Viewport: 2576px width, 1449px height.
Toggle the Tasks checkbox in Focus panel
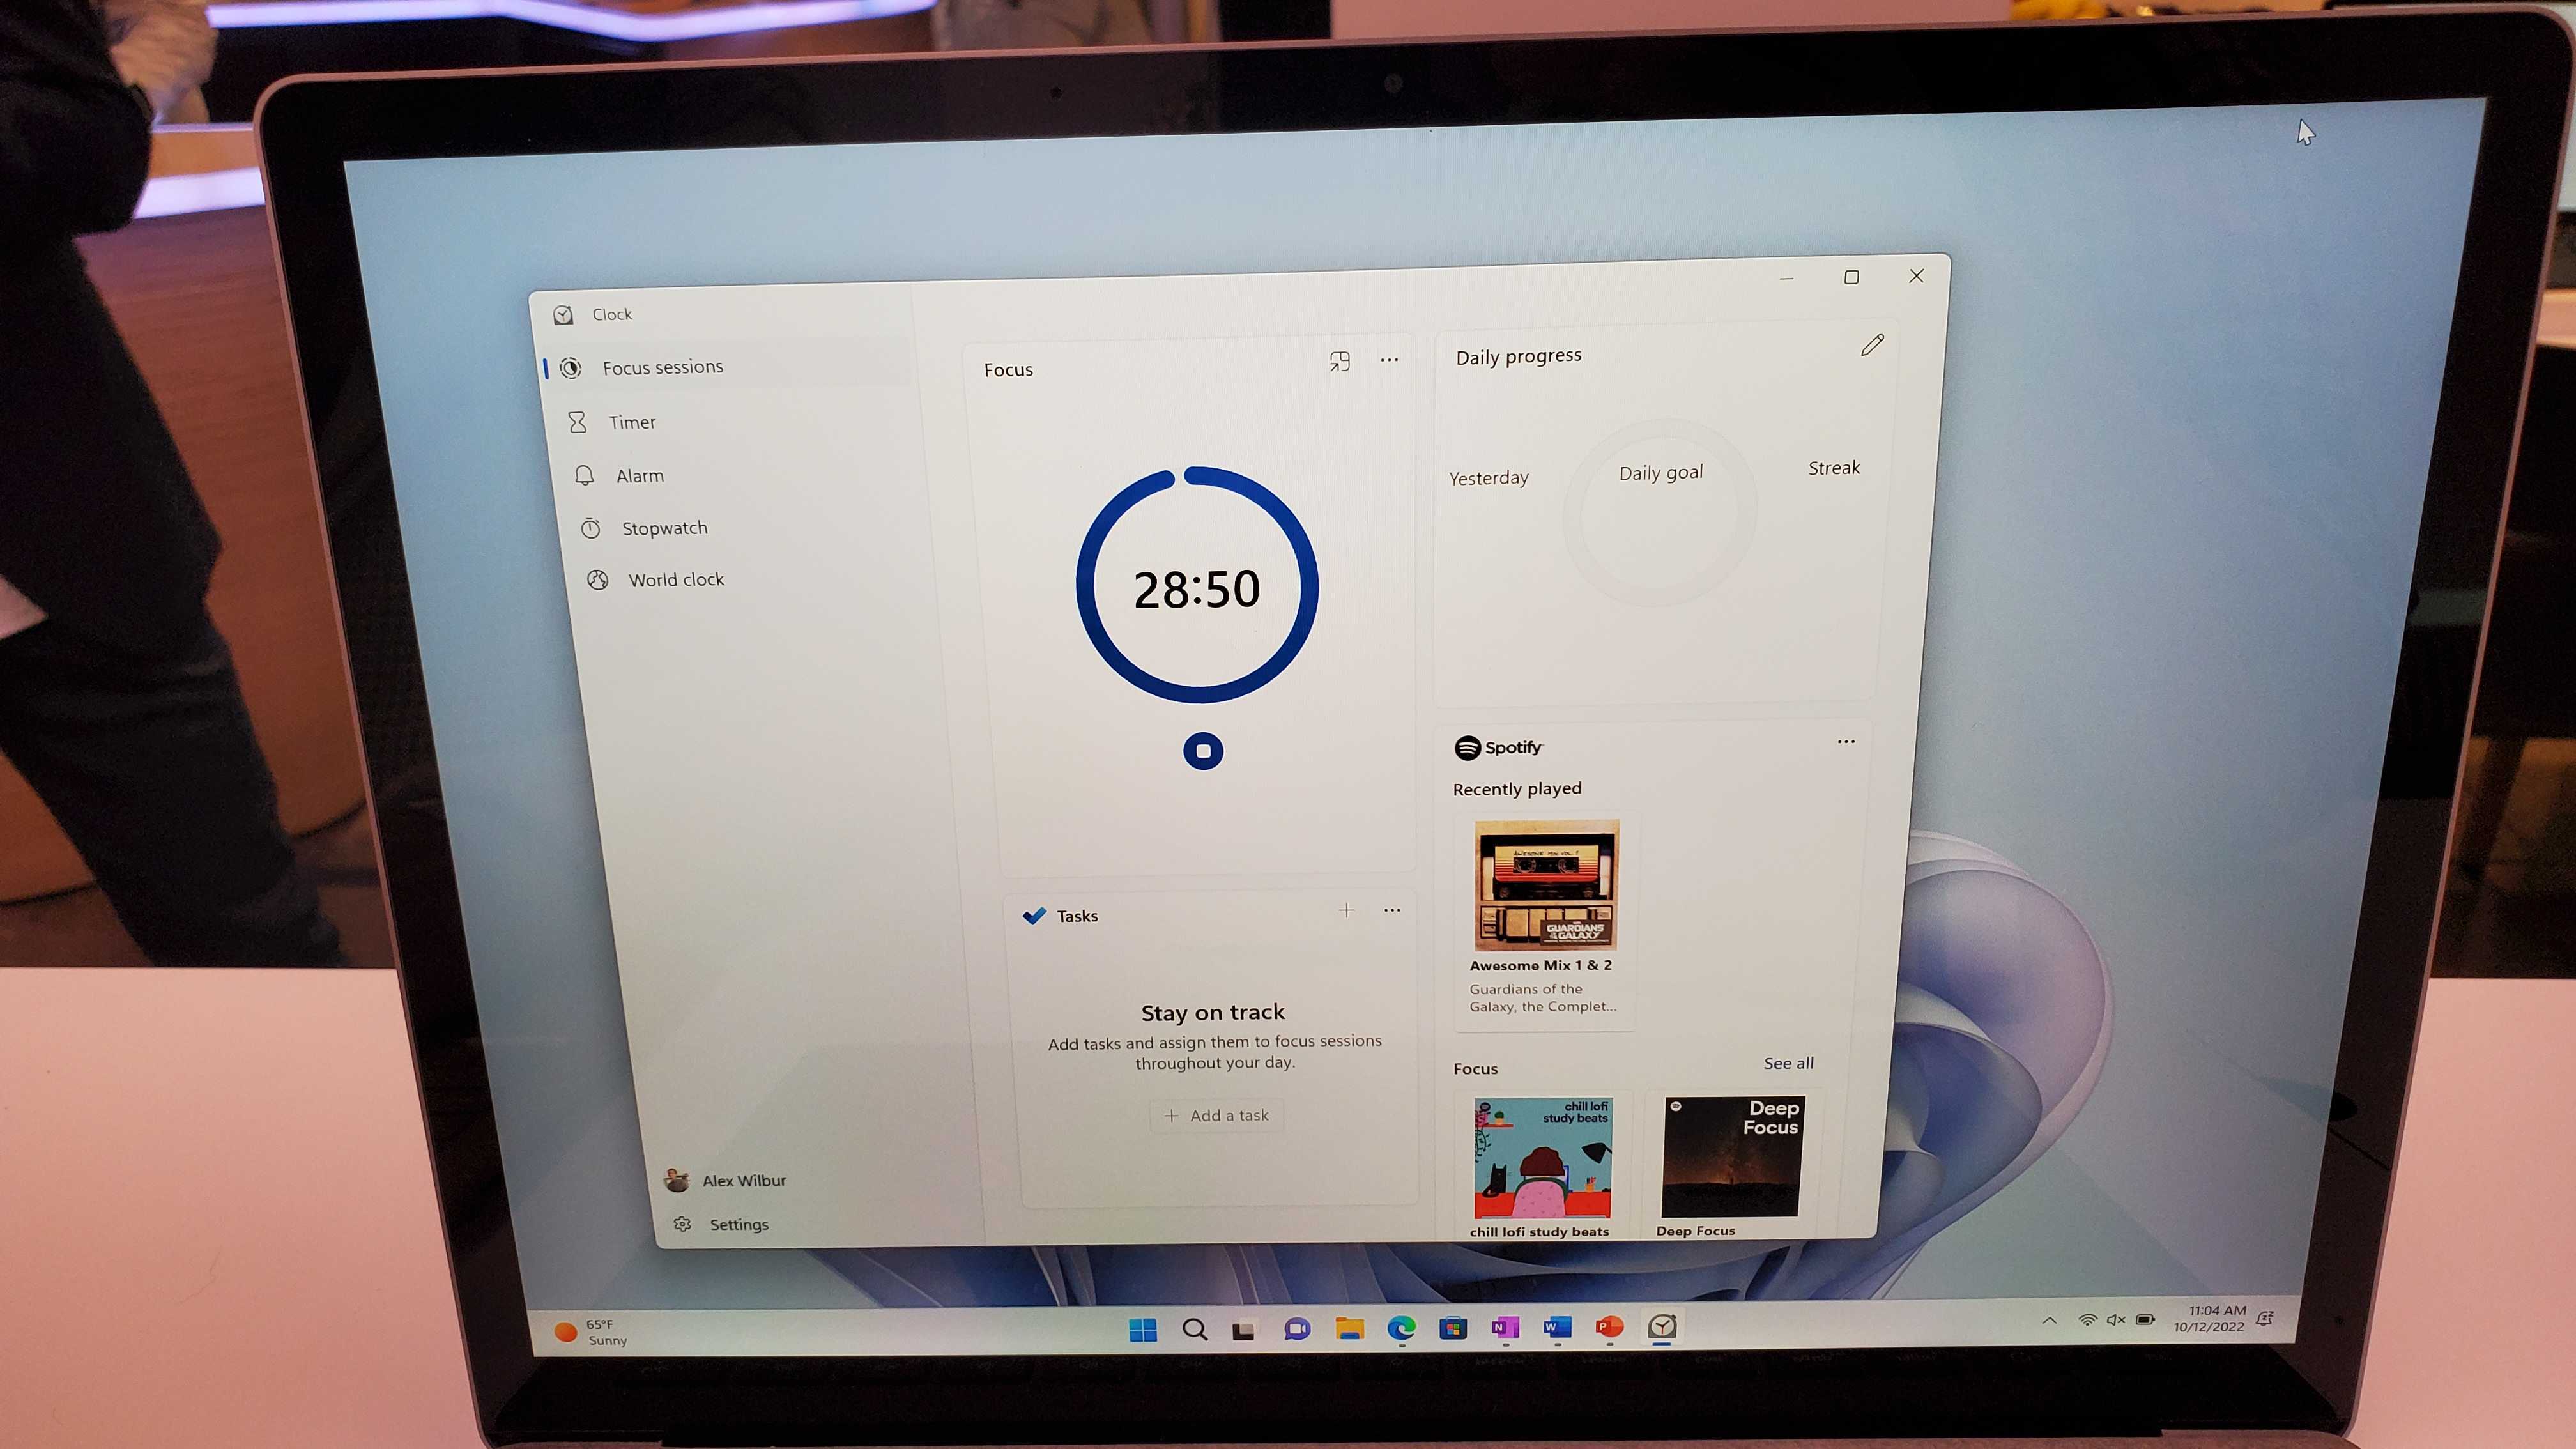(1031, 915)
